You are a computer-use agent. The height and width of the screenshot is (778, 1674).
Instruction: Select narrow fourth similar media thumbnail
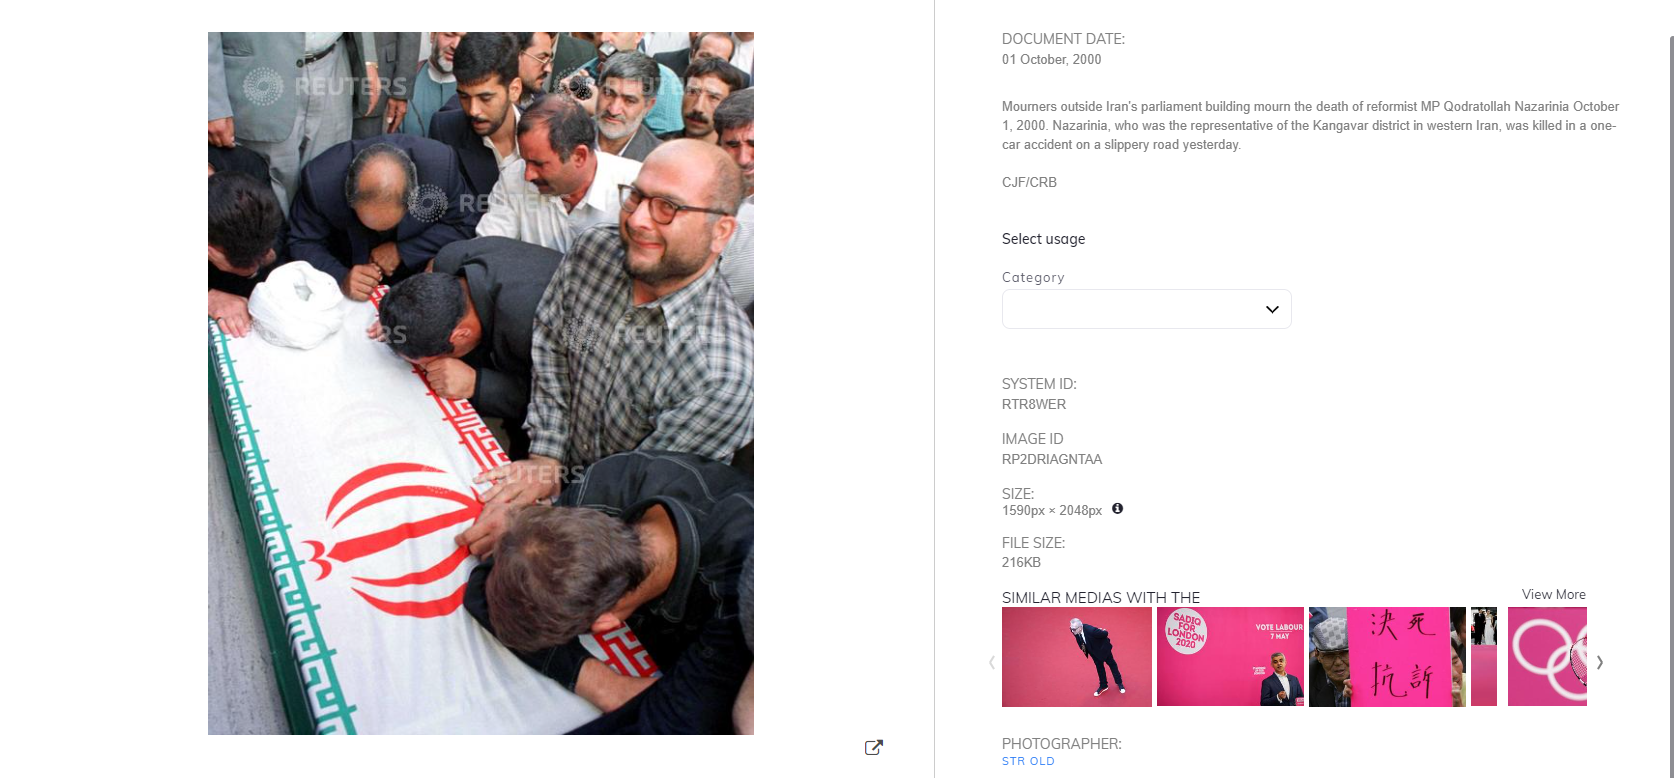point(1484,657)
